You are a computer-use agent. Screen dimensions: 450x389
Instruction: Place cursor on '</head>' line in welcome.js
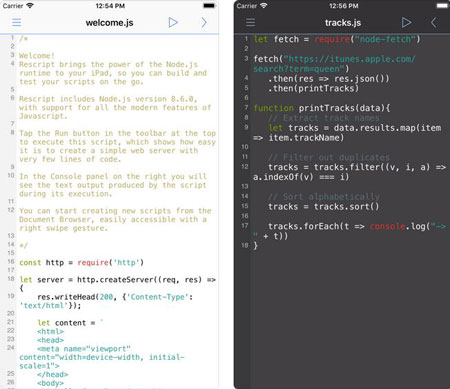pyautogui.click(x=53, y=374)
